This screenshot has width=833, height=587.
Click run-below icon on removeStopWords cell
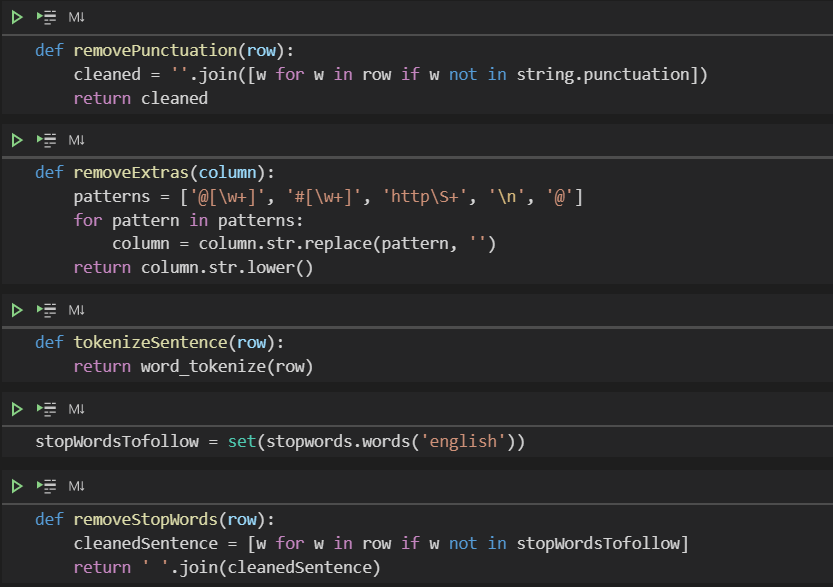pyautogui.click(x=46, y=486)
